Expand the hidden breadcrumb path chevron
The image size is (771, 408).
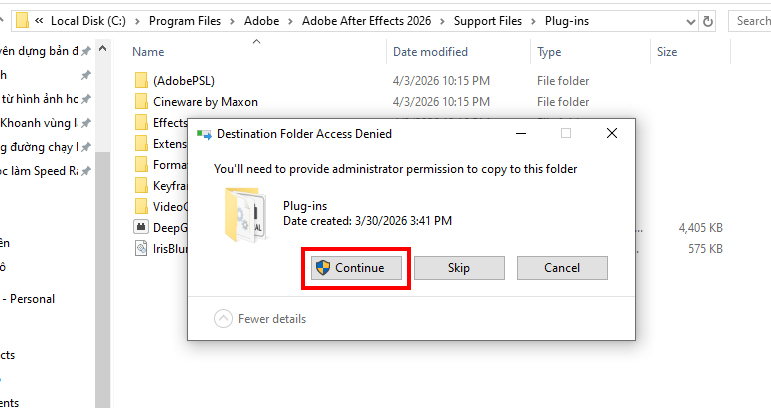(x=39, y=20)
